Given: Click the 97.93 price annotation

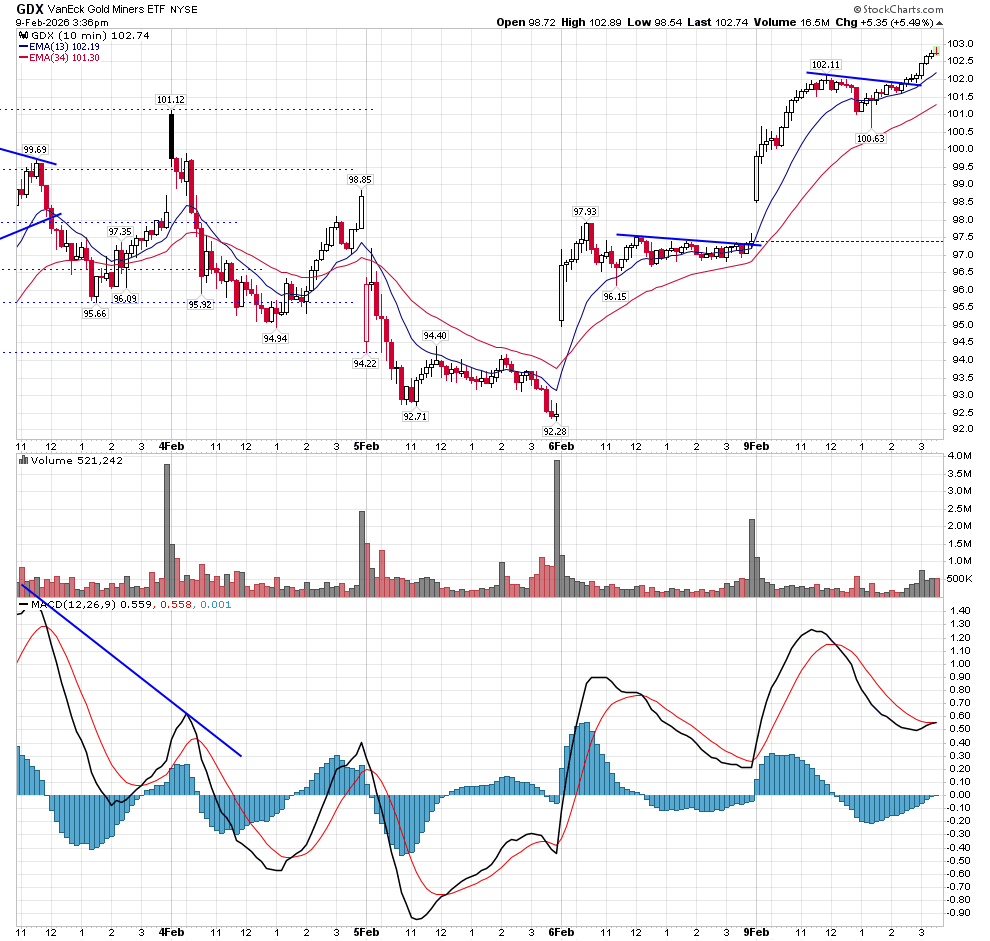Looking at the screenshot, I should tap(585, 211).
